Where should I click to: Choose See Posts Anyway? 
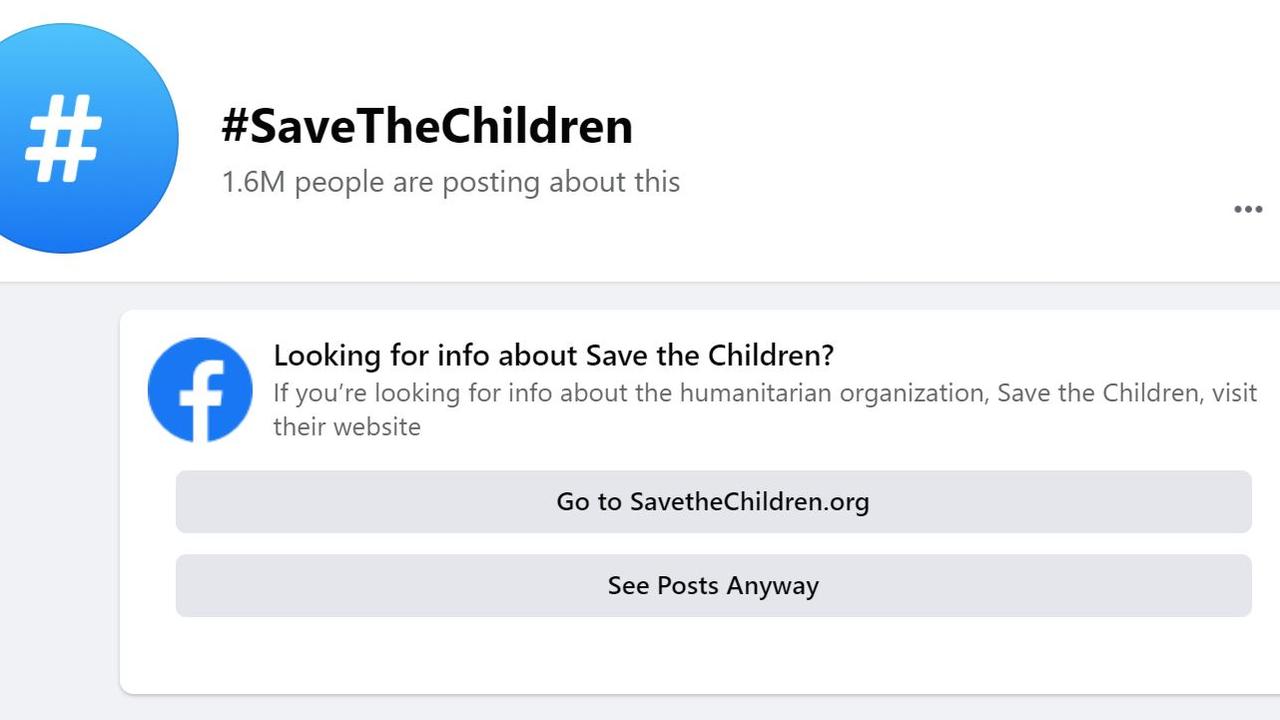[x=713, y=586]
